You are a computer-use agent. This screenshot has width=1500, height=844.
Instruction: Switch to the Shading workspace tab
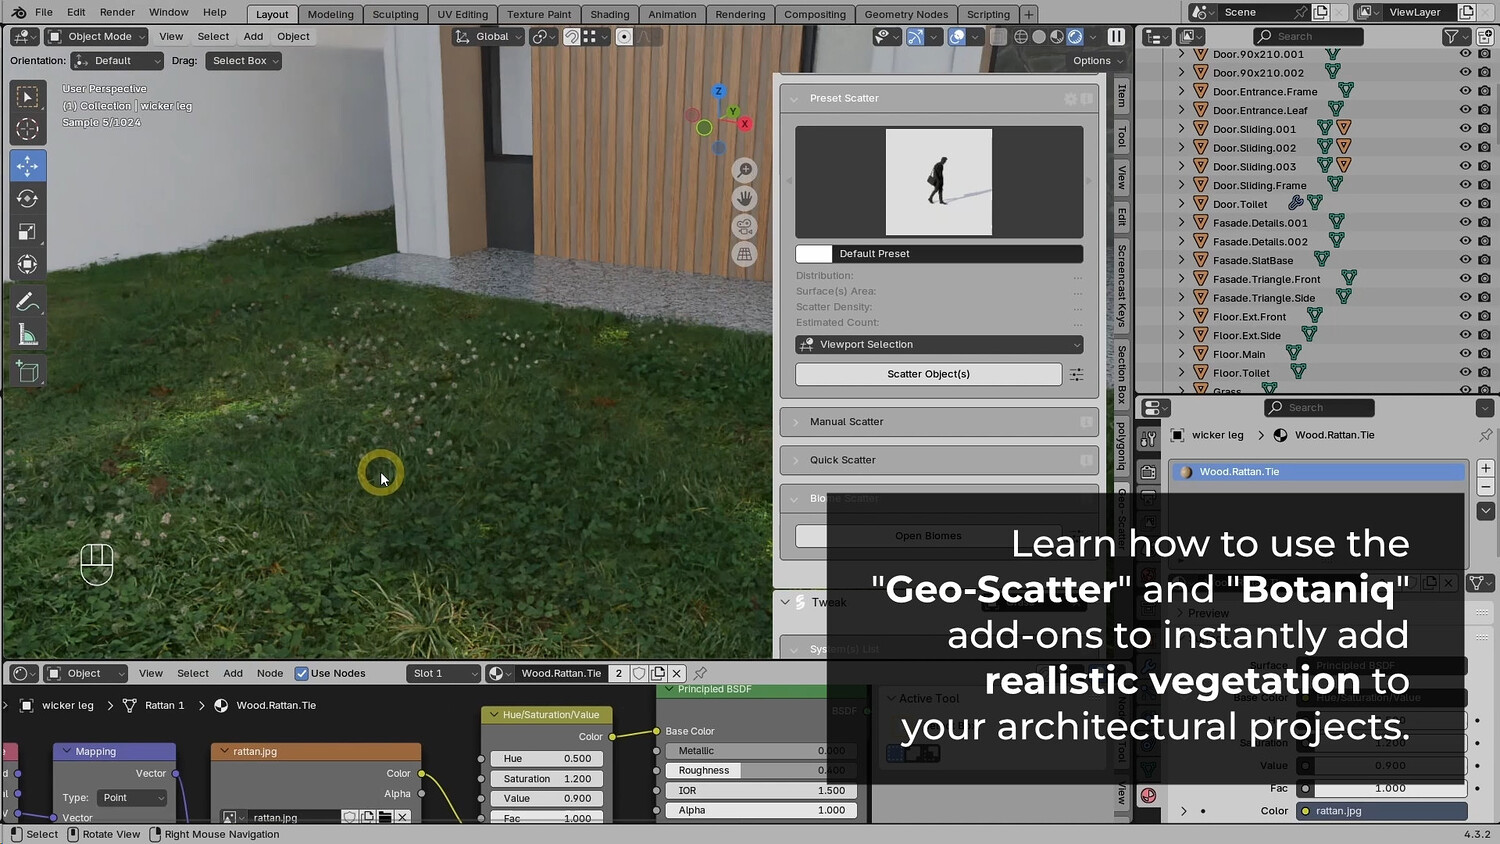tap(609, 14)
